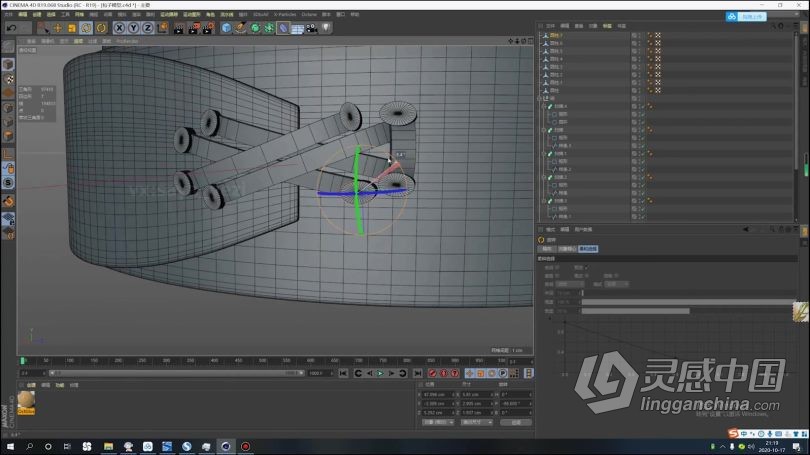Open the 文件 menu in main menu bar
The image size is (810, 455).
(9, 14)
